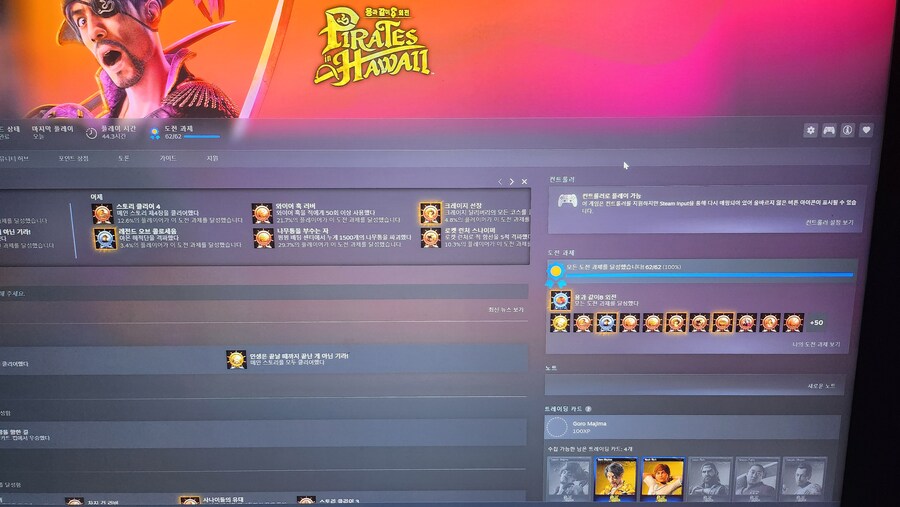Click the 컨트롤러로 플레이 가능 heading
900x507 pixels.
pyautogui.click(x=611, y=196)
